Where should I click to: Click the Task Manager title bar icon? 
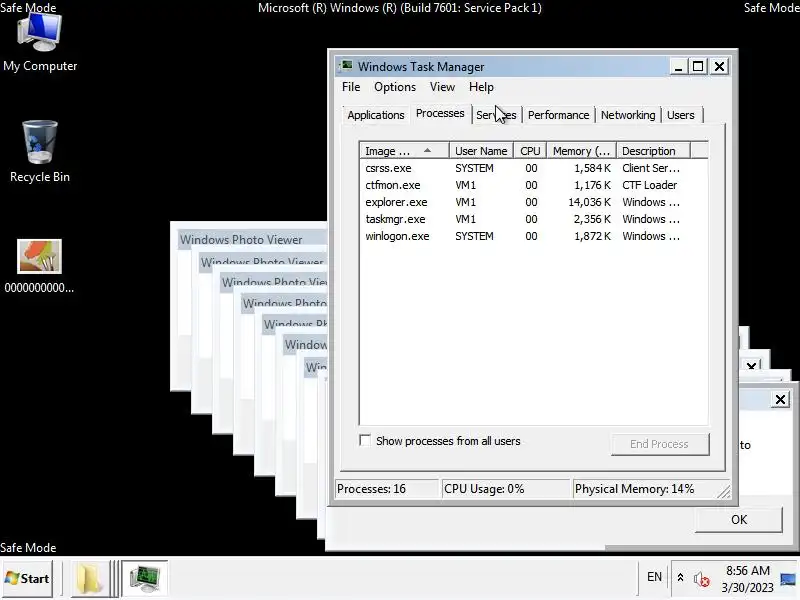[x=347, y=66]
